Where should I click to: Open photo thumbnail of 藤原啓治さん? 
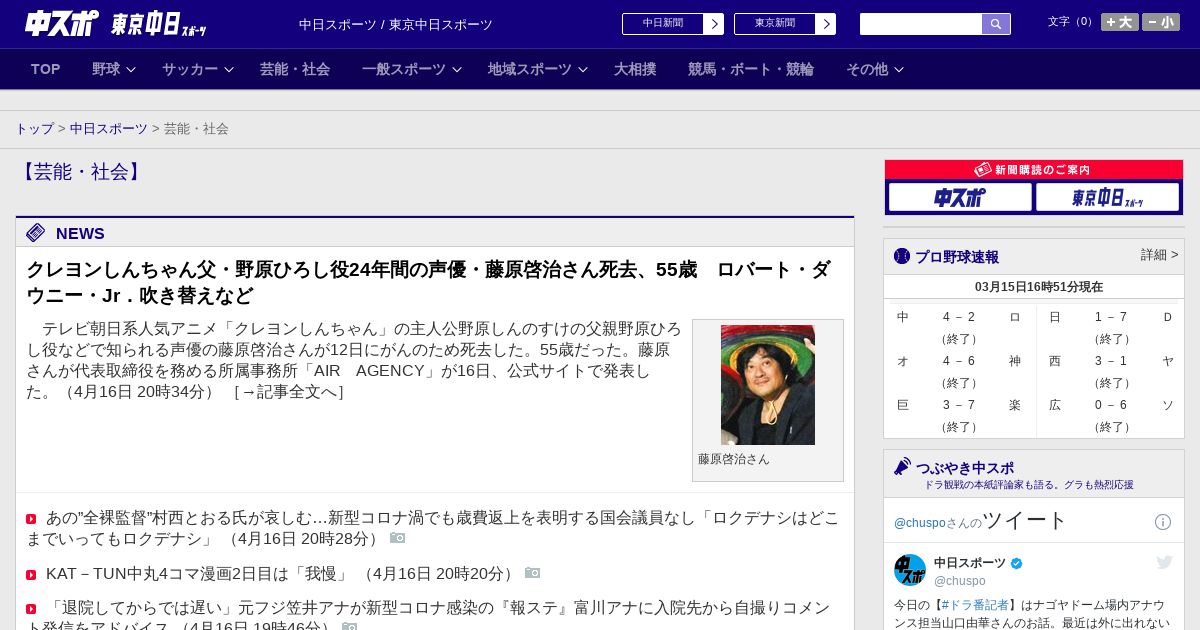768,385
